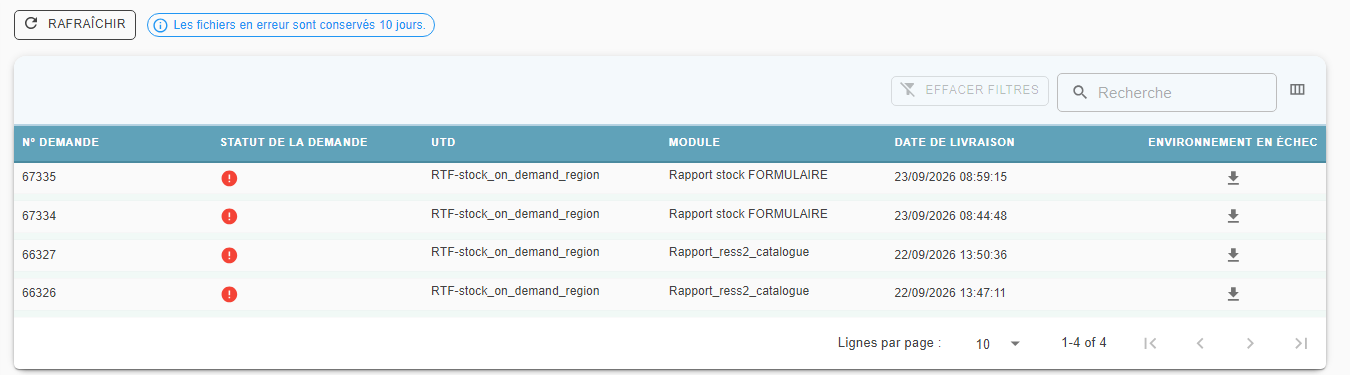Download failed environment for request 66327
The height and width of the screenshot is (375, 1350).
coord(1233,255)
